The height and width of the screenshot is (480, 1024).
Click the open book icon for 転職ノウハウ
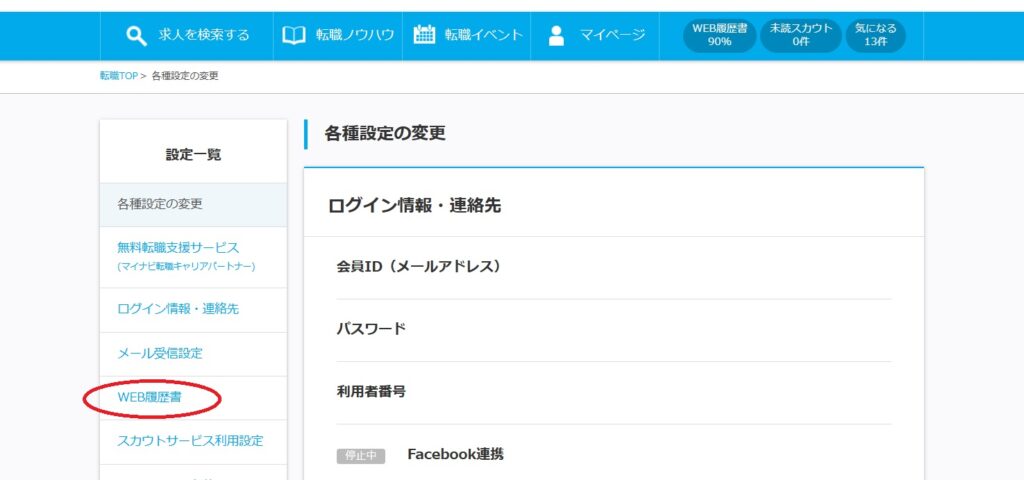(x=293, y=35)
